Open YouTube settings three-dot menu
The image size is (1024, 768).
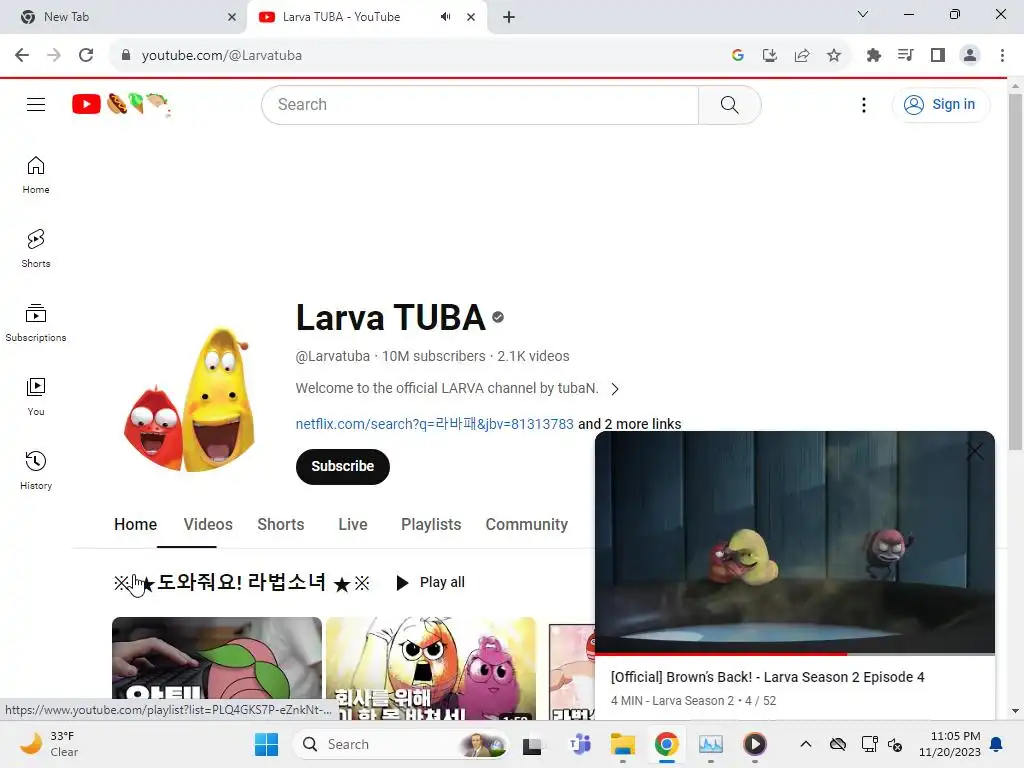863,104
